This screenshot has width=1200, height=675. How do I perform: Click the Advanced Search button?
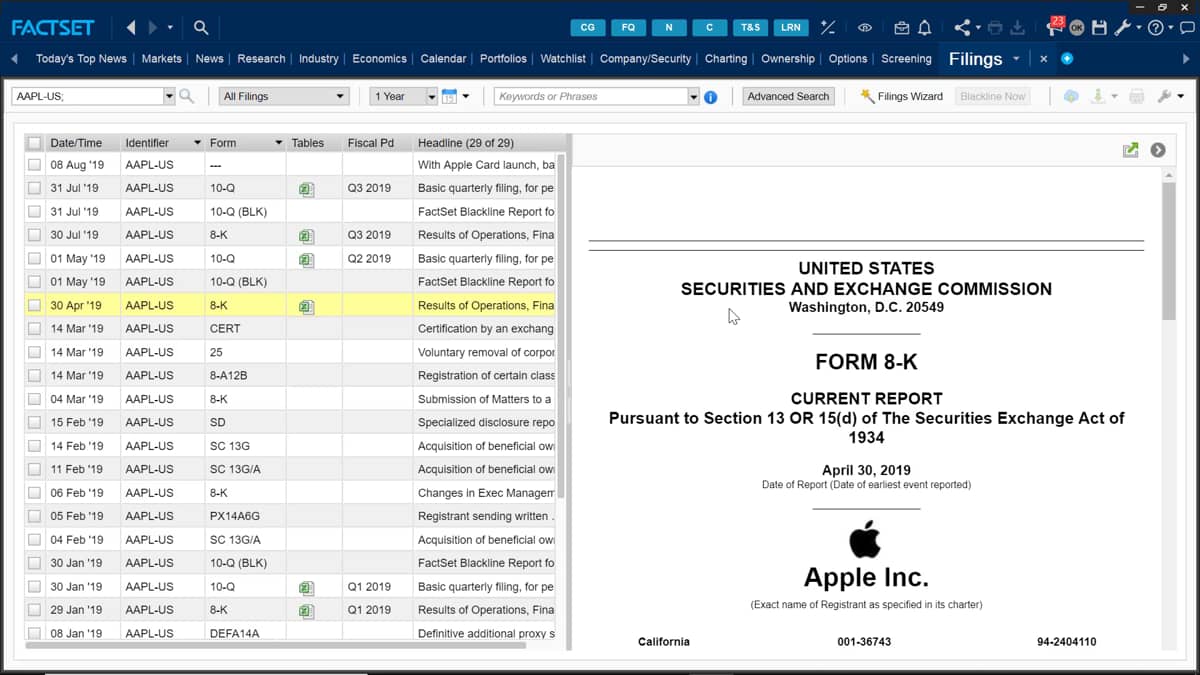(788, 96)
